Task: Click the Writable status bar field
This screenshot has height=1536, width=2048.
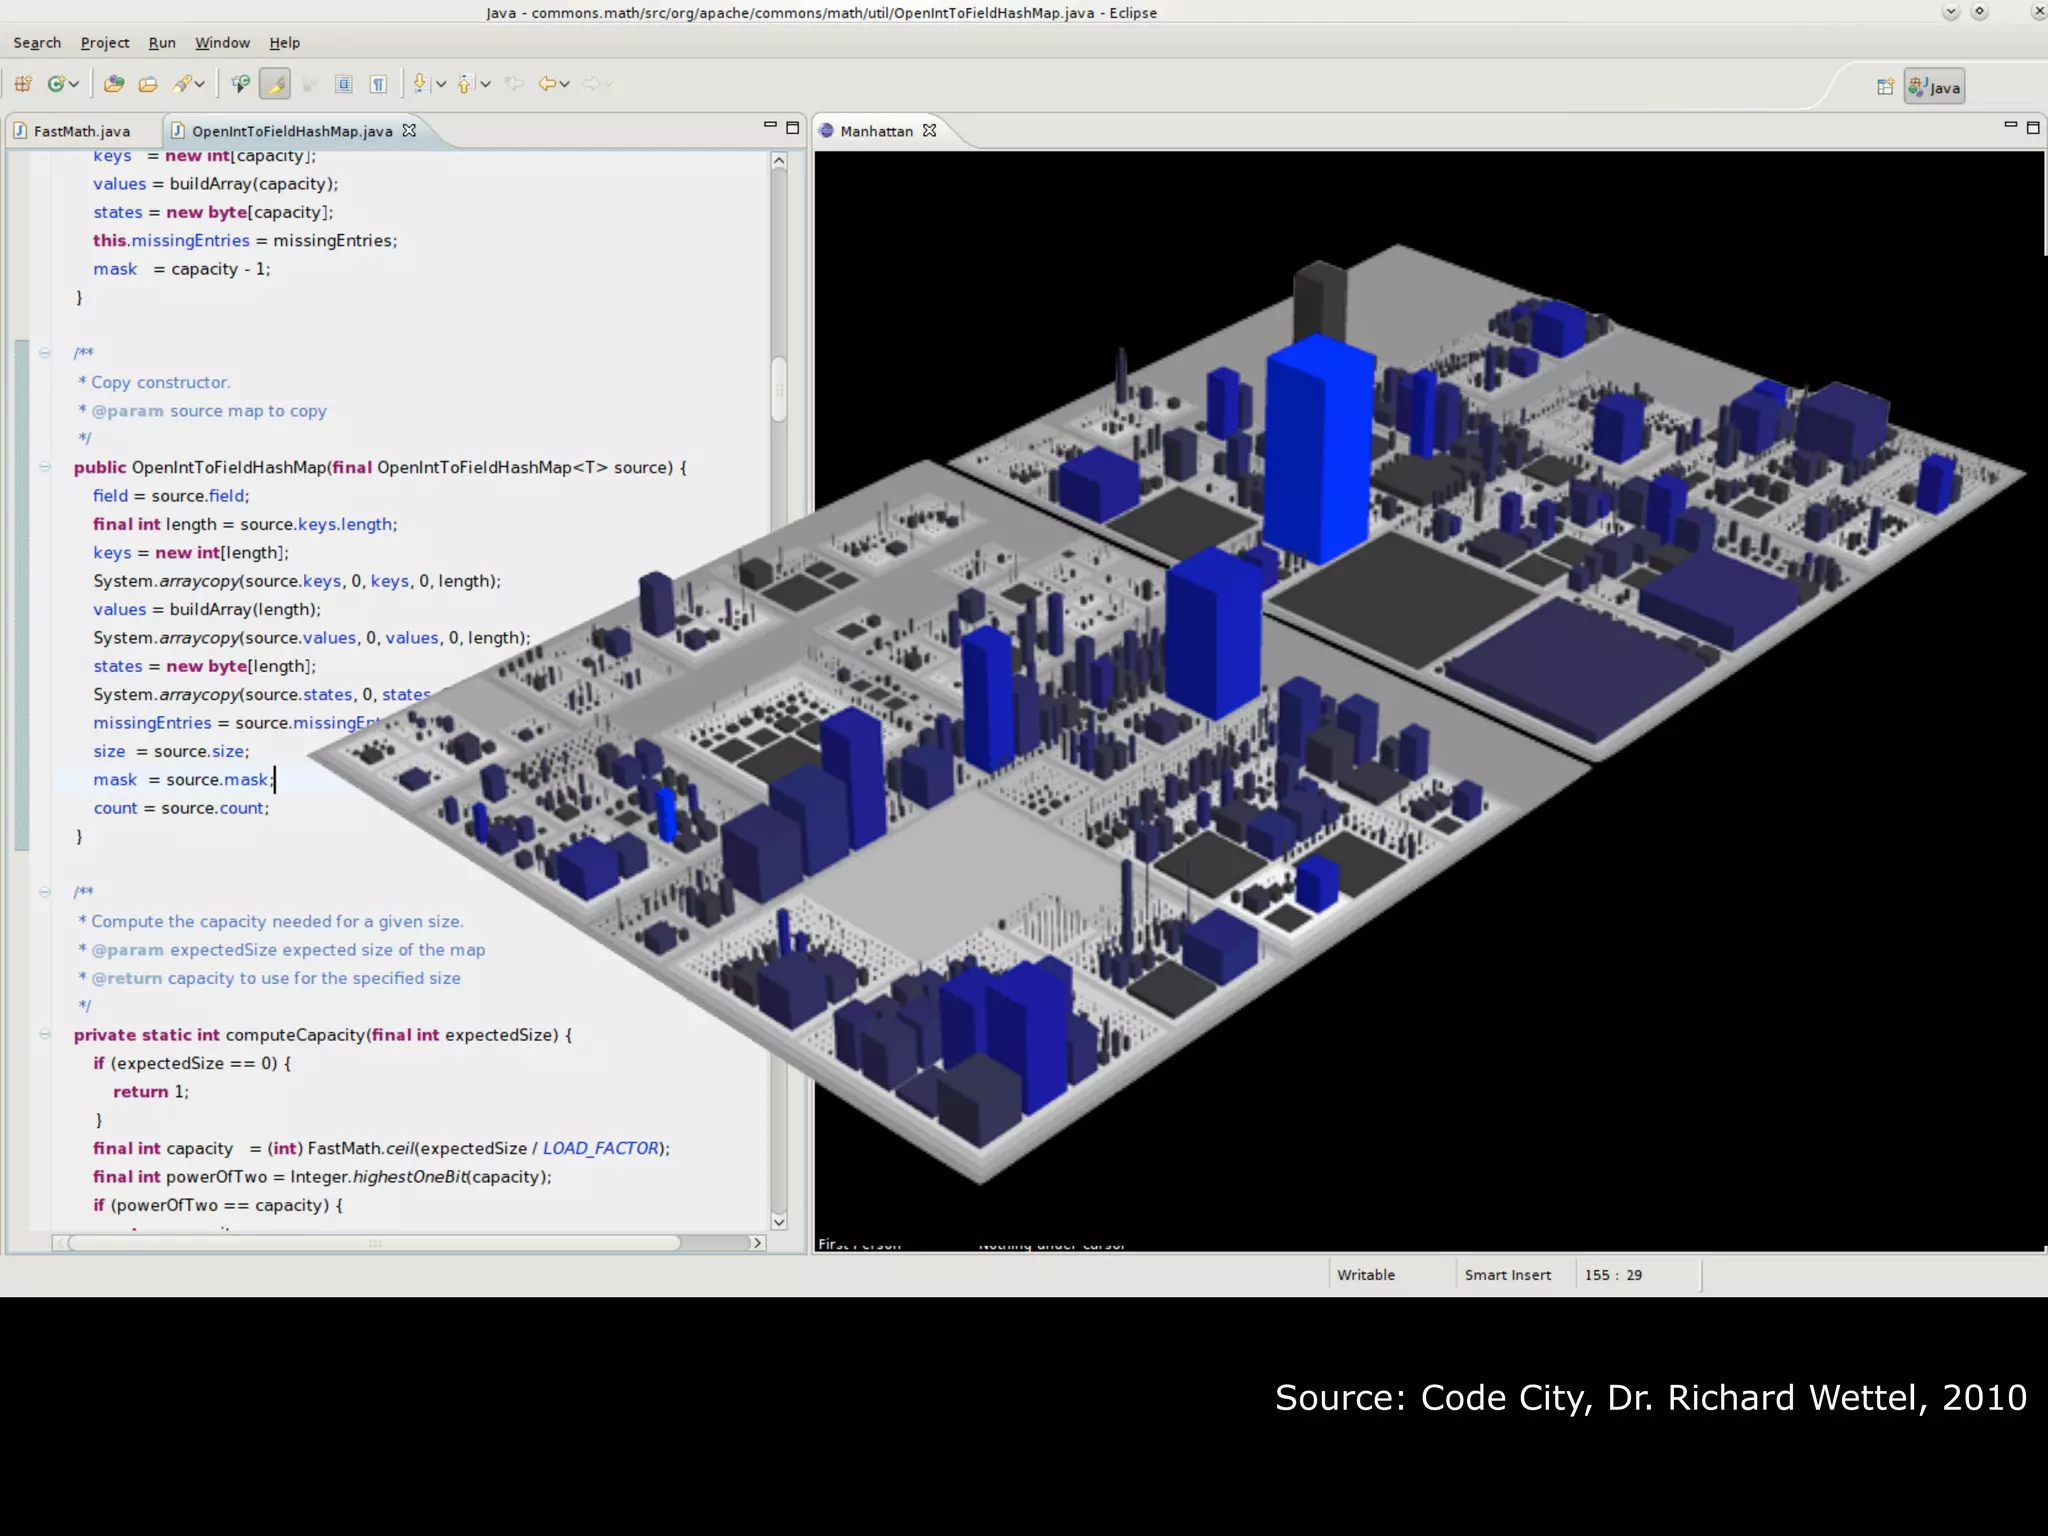Action: 1366,1275
